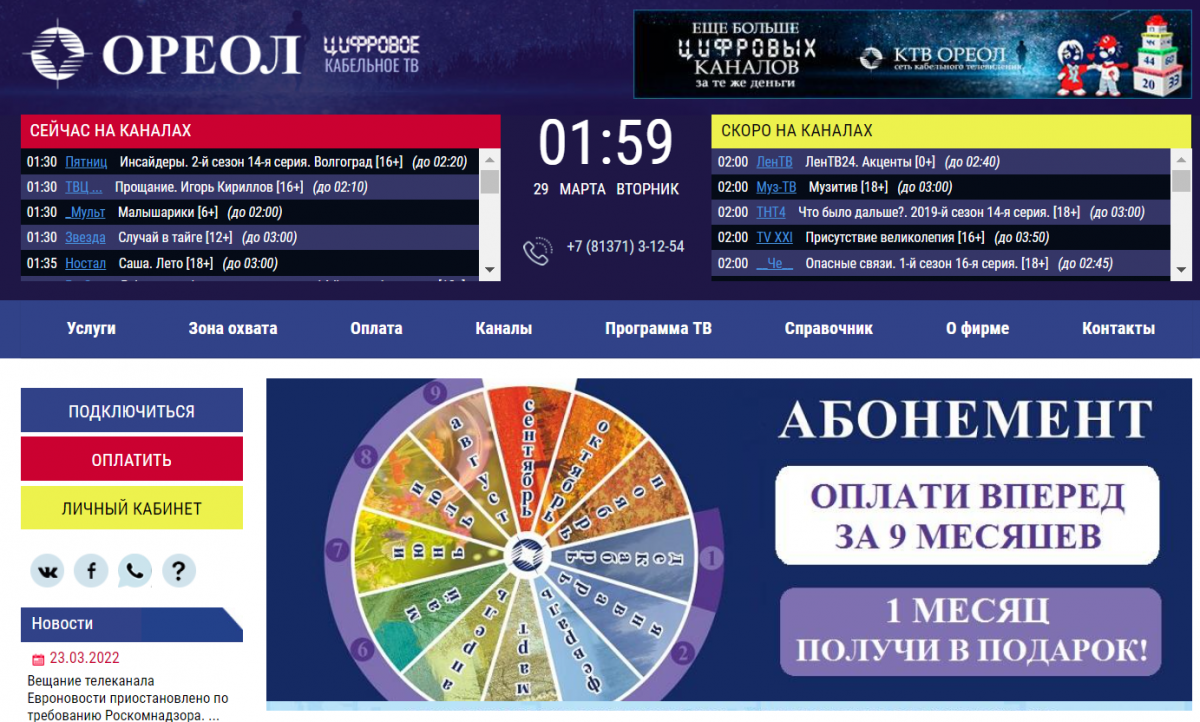This screenshot has height=722, width=1200.
Task: Open the Звезда channel link
Action: point(85,238)
